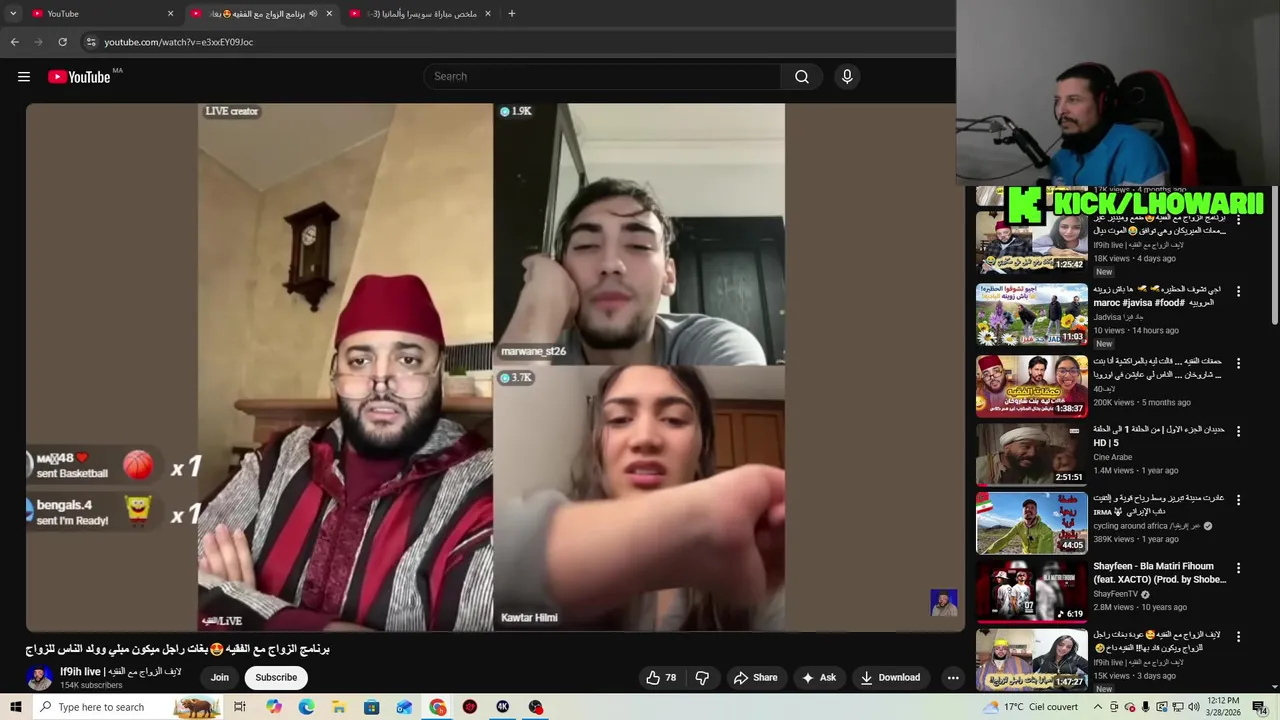Open the 4K app from the taskbar
The image size is (1280, 720).
[x=503, y=707]
